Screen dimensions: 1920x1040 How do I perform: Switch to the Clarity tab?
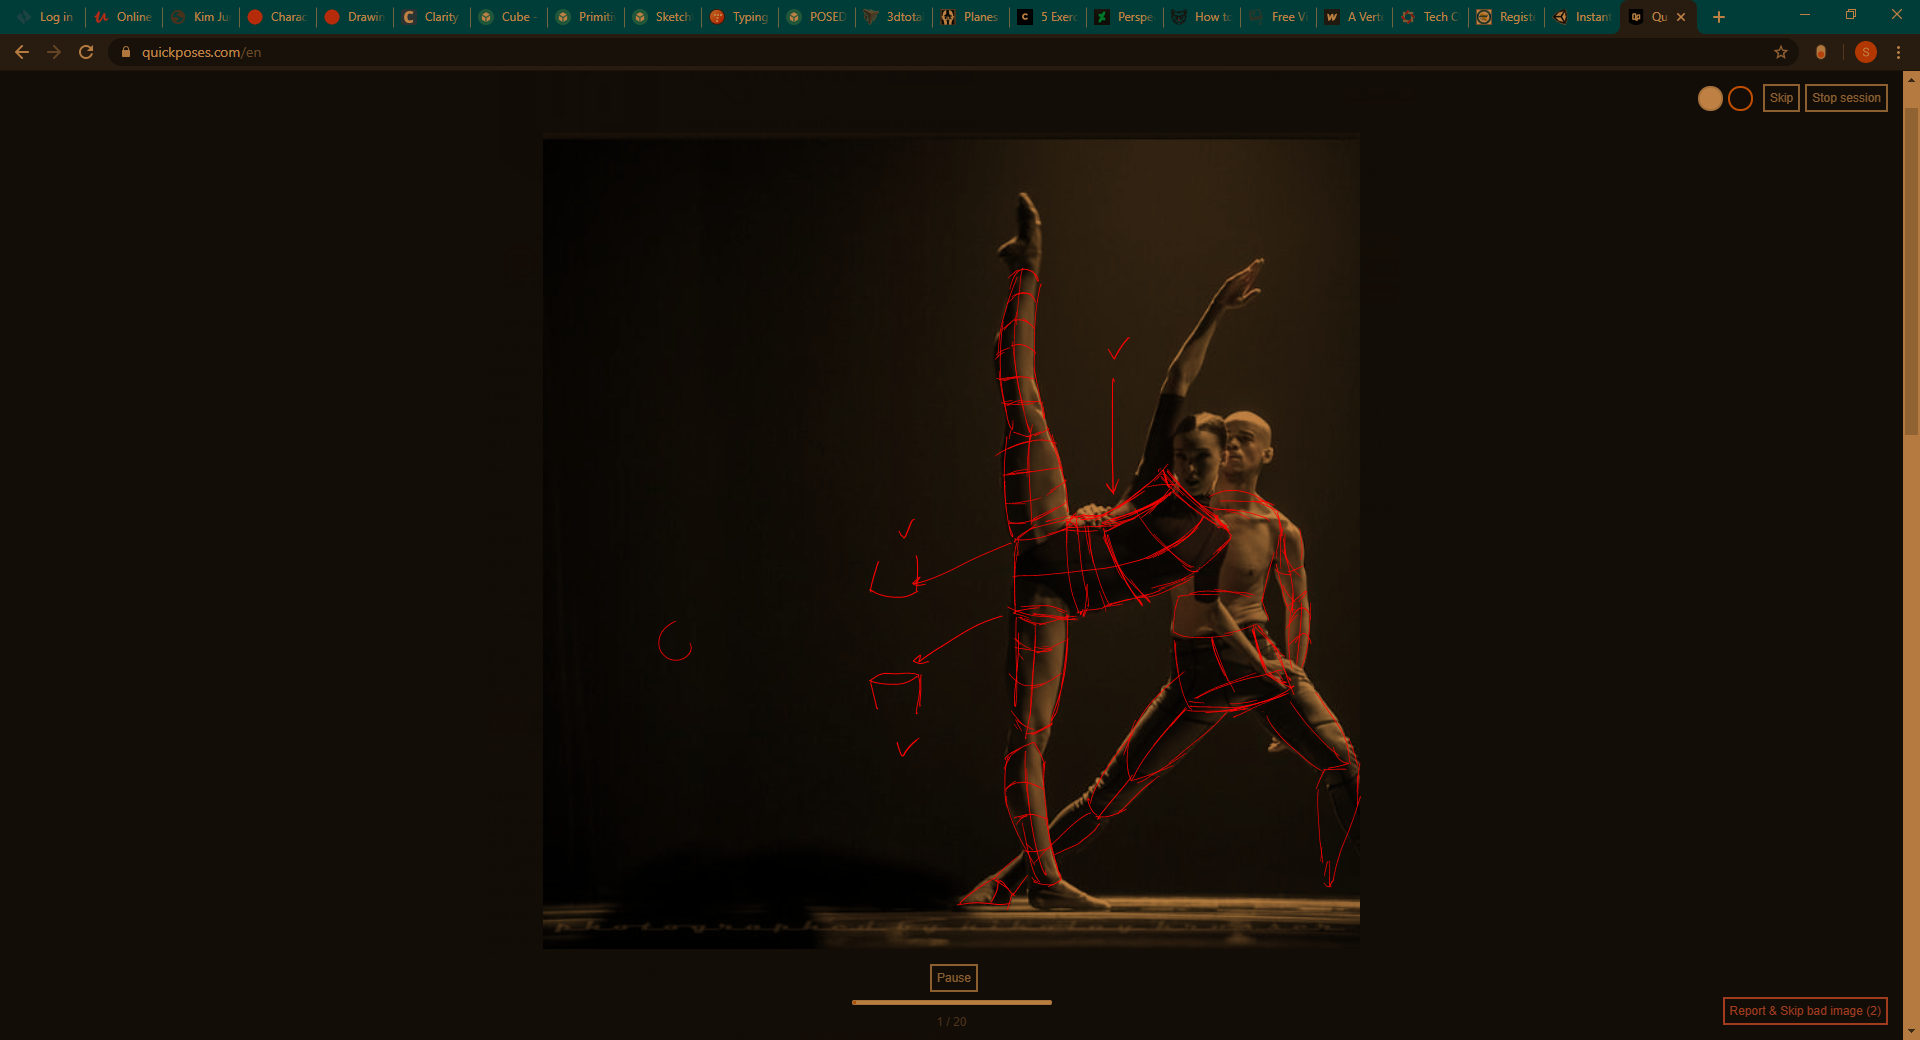[431, 17]
